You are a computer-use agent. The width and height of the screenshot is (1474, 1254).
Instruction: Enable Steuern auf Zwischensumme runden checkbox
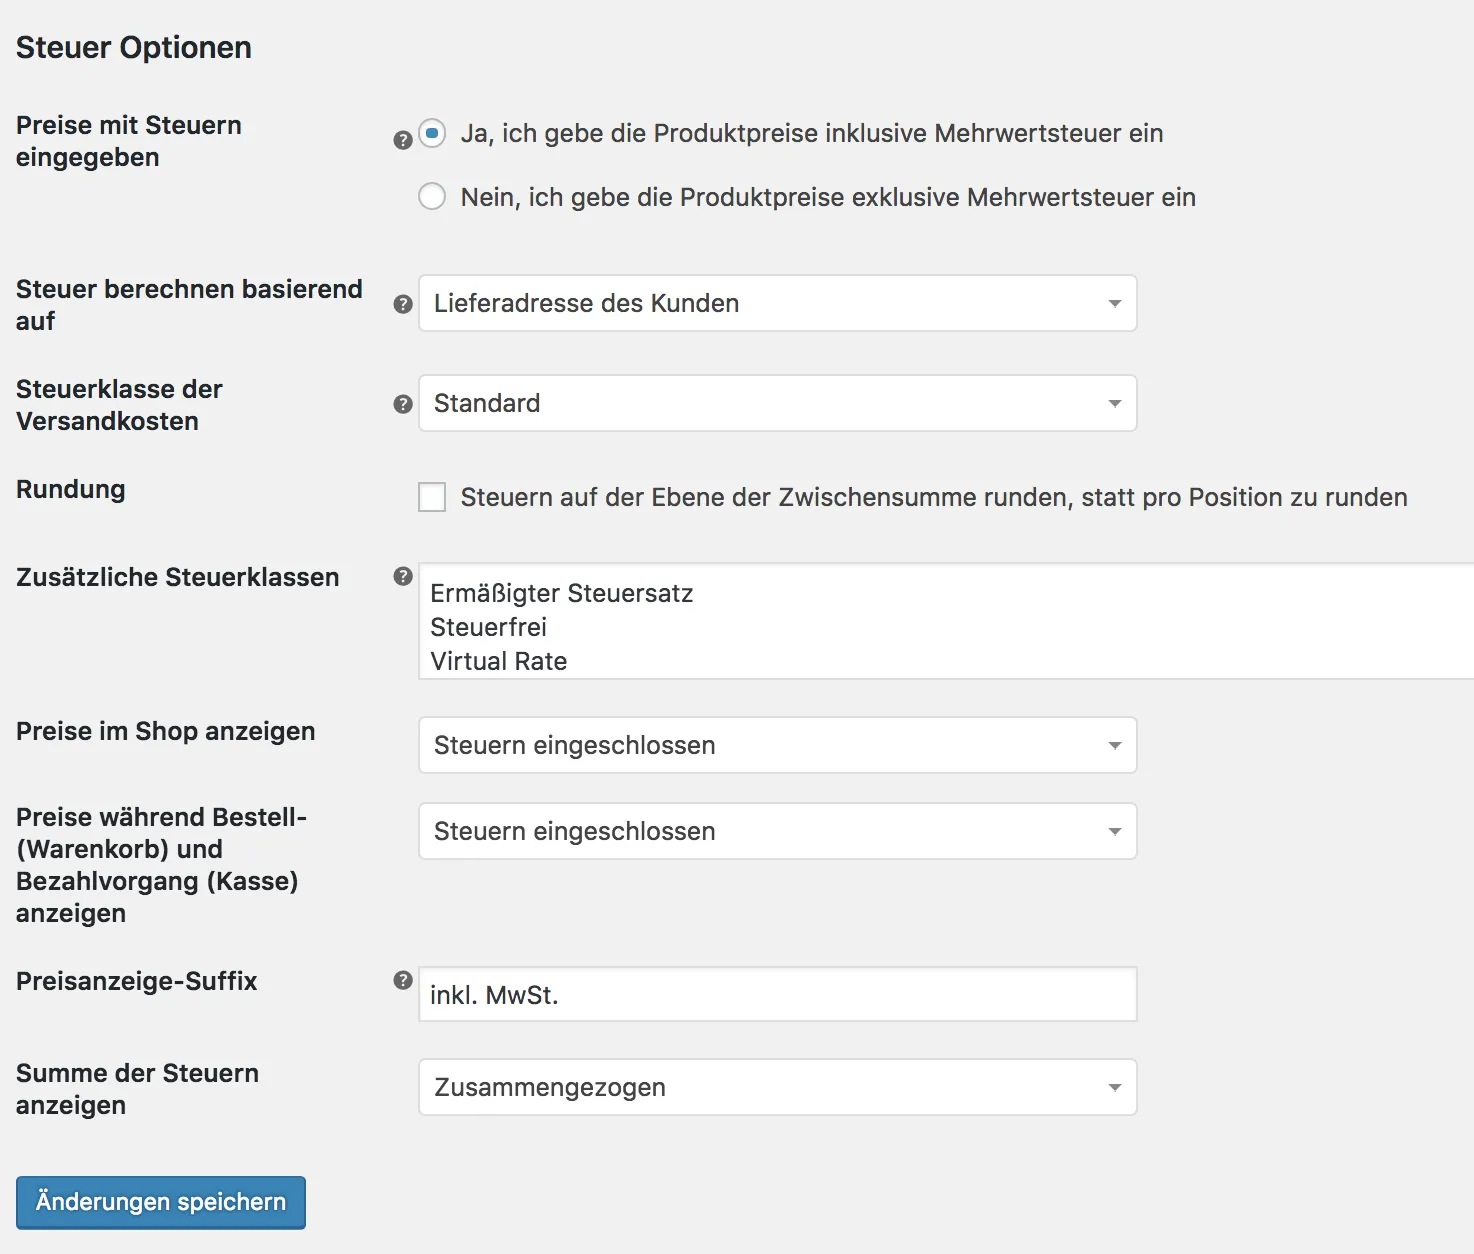[432, 497]
